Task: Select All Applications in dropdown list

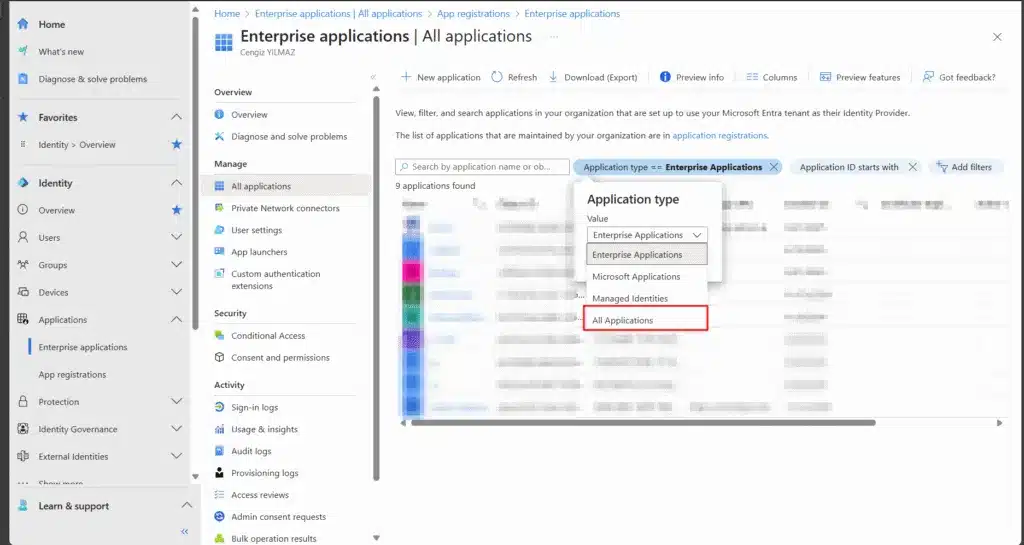Action: pyautogui.click(x=623, y=320)
